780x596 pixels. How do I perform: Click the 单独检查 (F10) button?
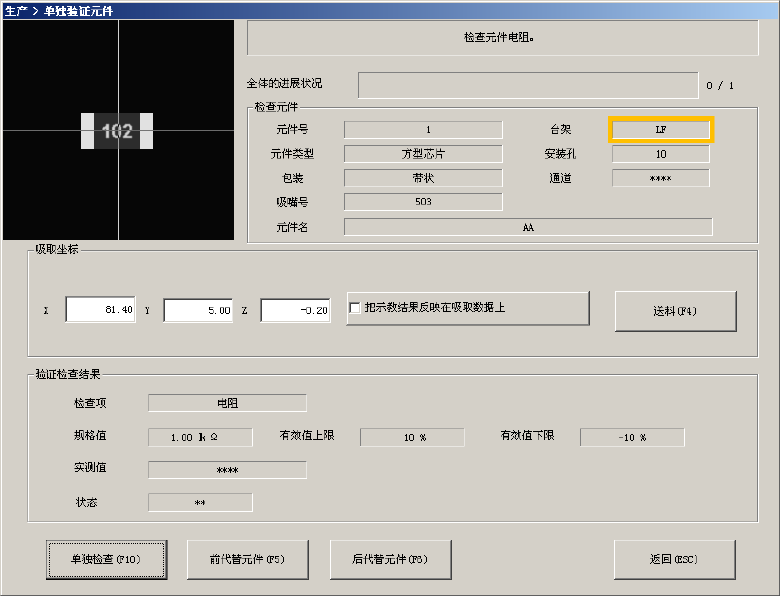(106, 560)
